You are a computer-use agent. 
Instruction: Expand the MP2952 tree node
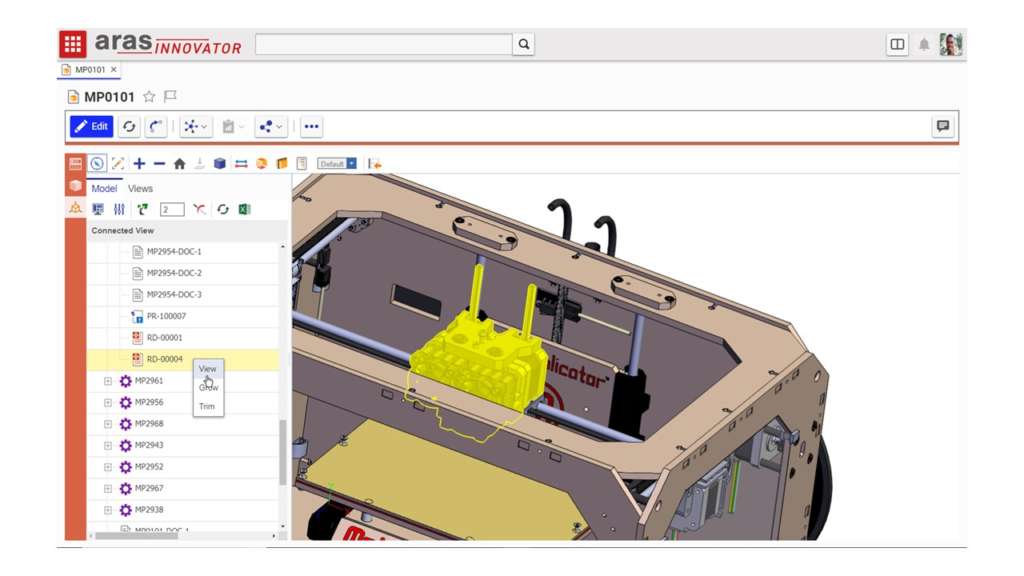[x=108, y=467]
